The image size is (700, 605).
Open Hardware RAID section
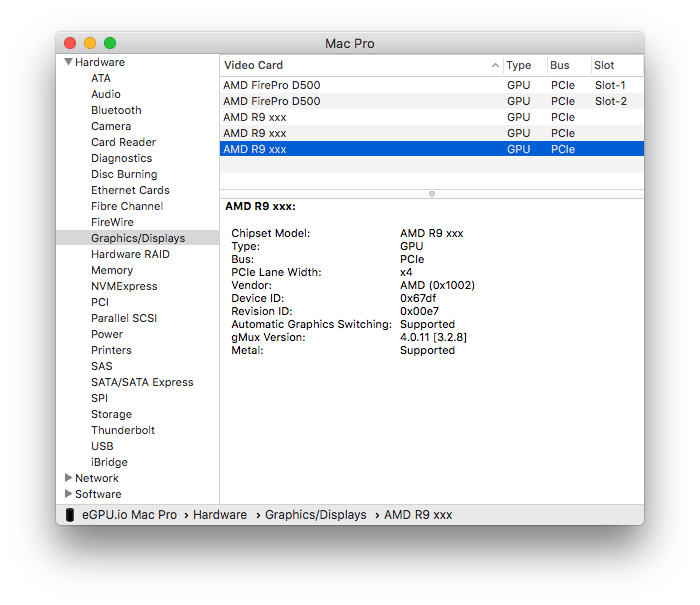point(130,254)
